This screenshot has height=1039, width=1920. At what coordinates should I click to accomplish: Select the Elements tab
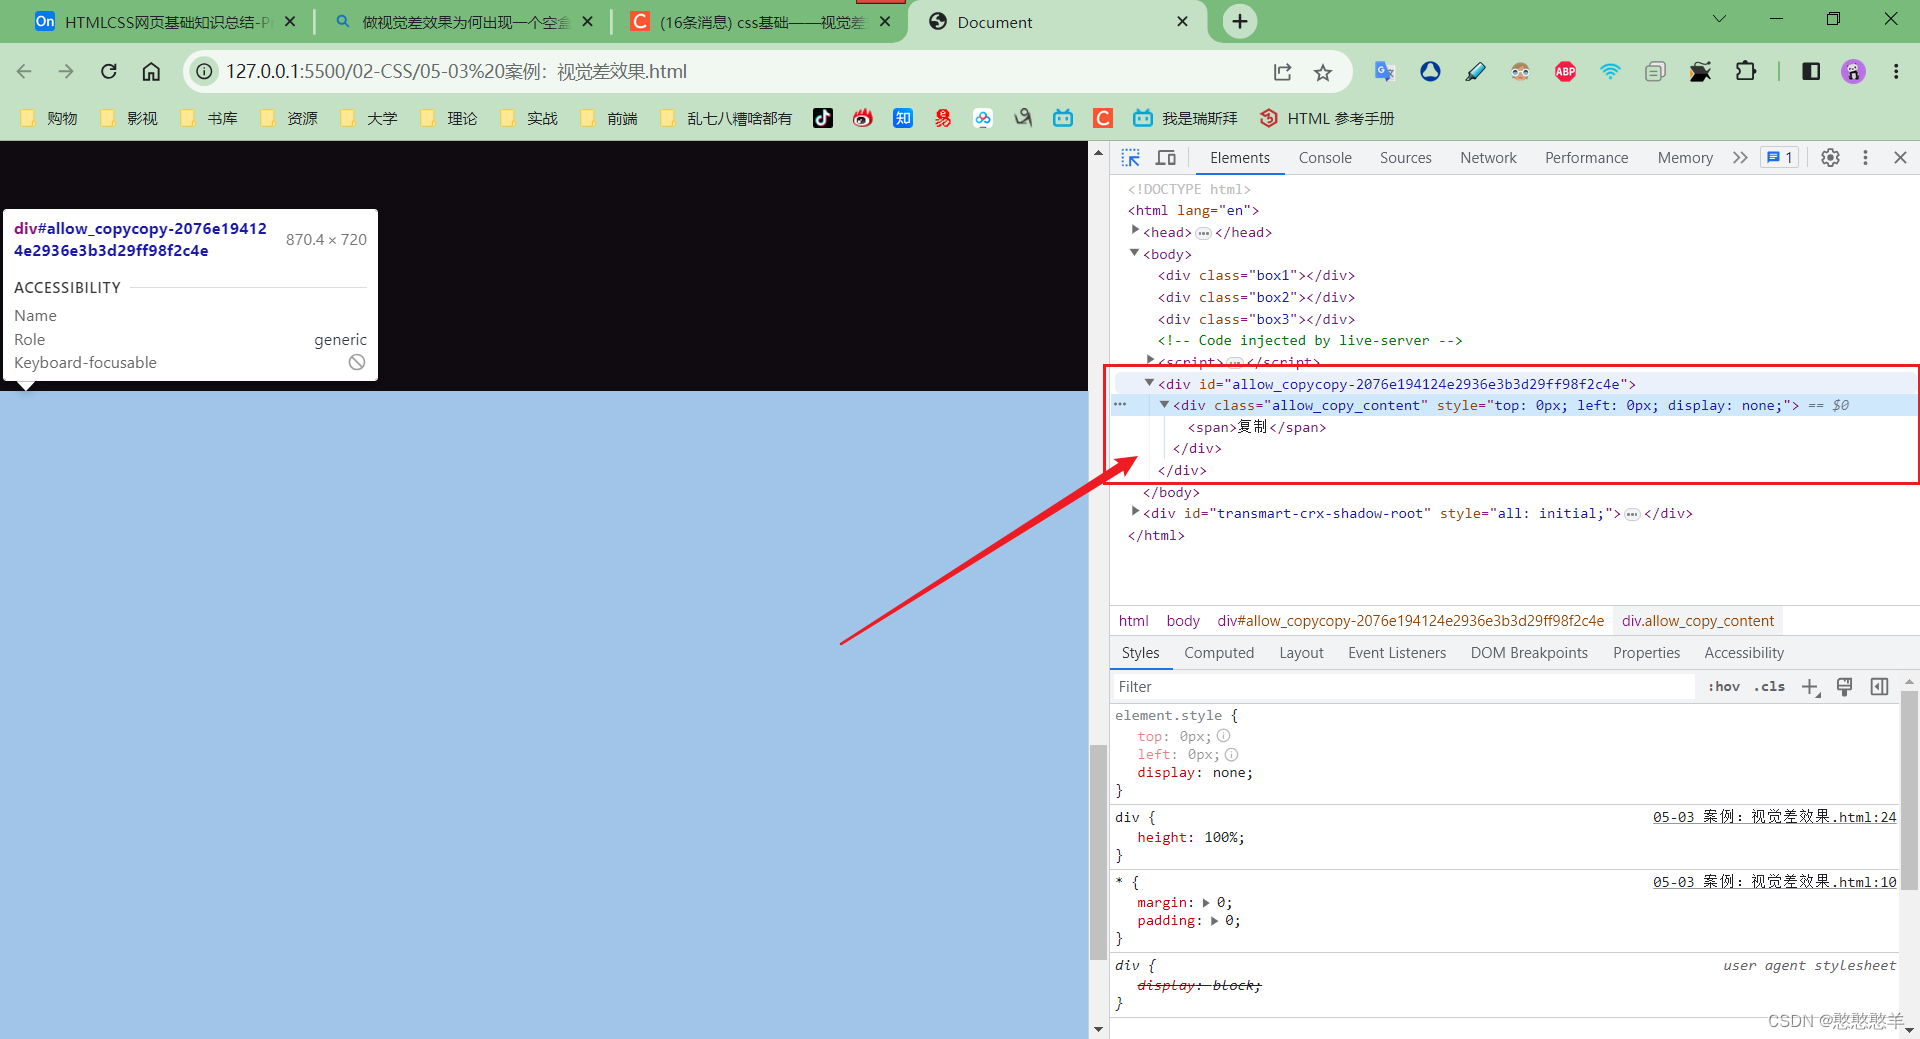(1239, 158)
